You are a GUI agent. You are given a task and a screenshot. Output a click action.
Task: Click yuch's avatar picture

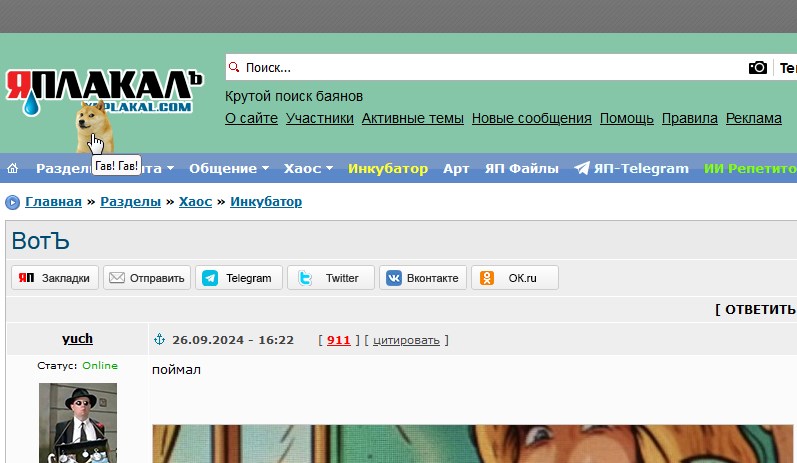pyautogui.click(x=78, y=423)
